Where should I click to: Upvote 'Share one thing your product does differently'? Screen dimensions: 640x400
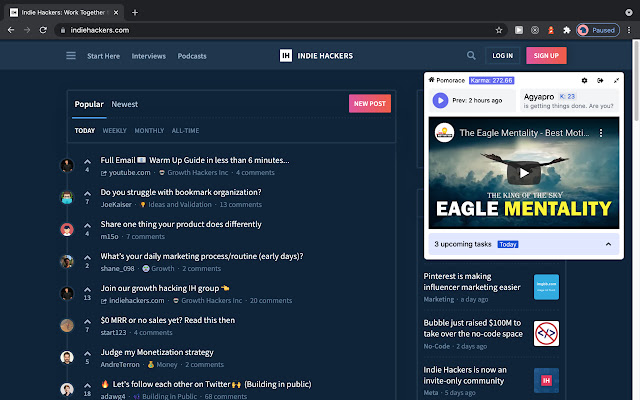pyautogui.click(x=87, y=225)
